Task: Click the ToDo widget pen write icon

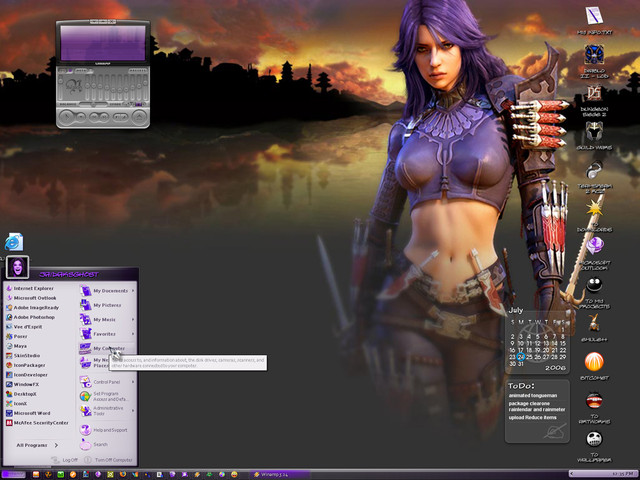Action: pyautogui.click(x=555, y=431)
